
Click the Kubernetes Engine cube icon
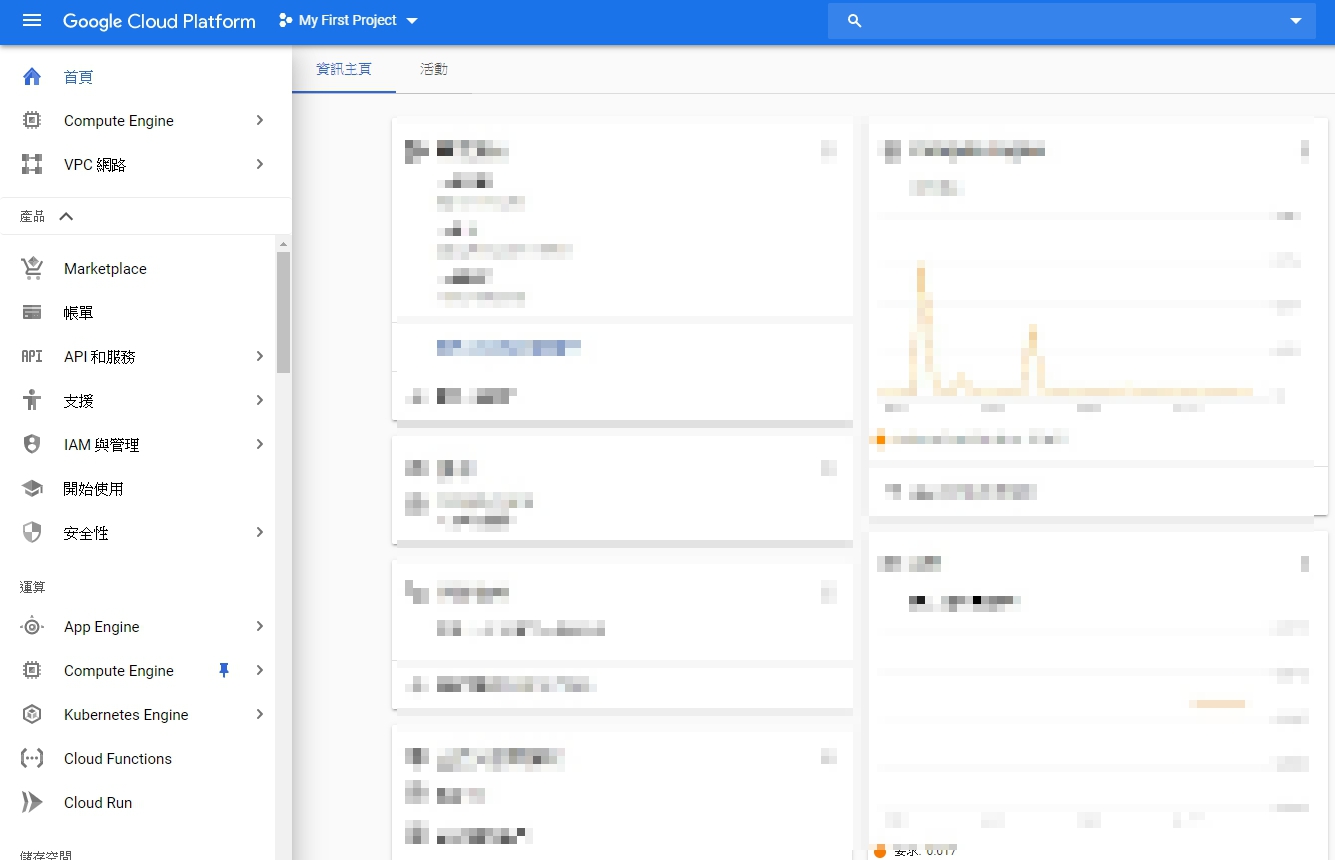click(x=32, y=714)
